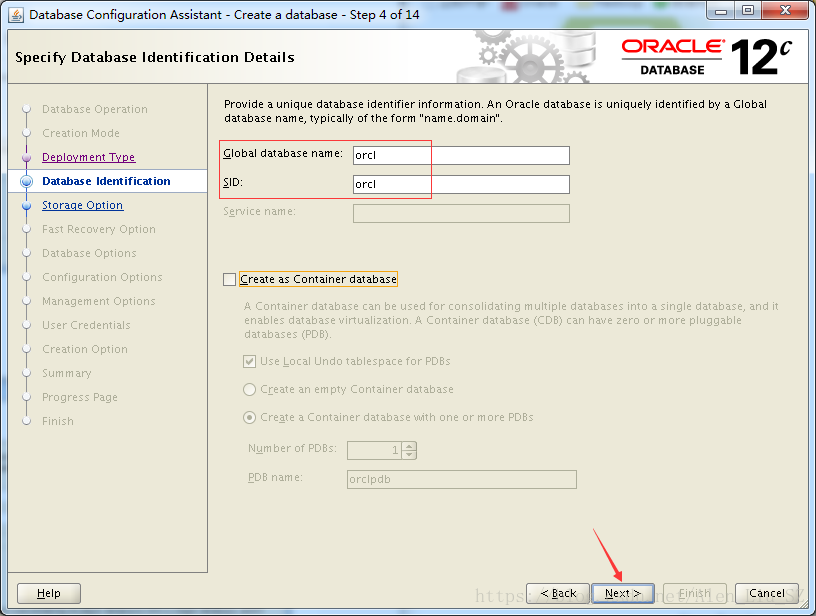Go to Deployment Type step
Screen dimensions: 816x616
88,157
